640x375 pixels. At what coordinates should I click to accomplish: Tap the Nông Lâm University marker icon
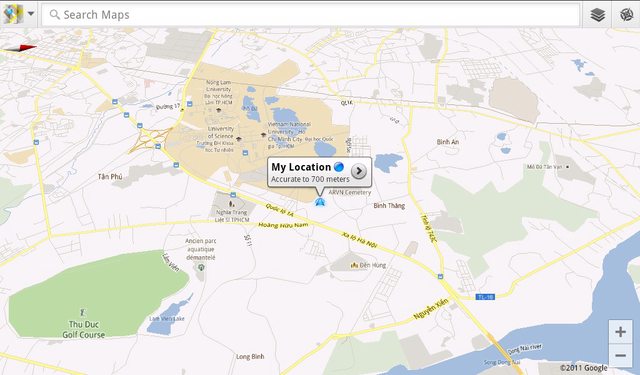[218, 110]
